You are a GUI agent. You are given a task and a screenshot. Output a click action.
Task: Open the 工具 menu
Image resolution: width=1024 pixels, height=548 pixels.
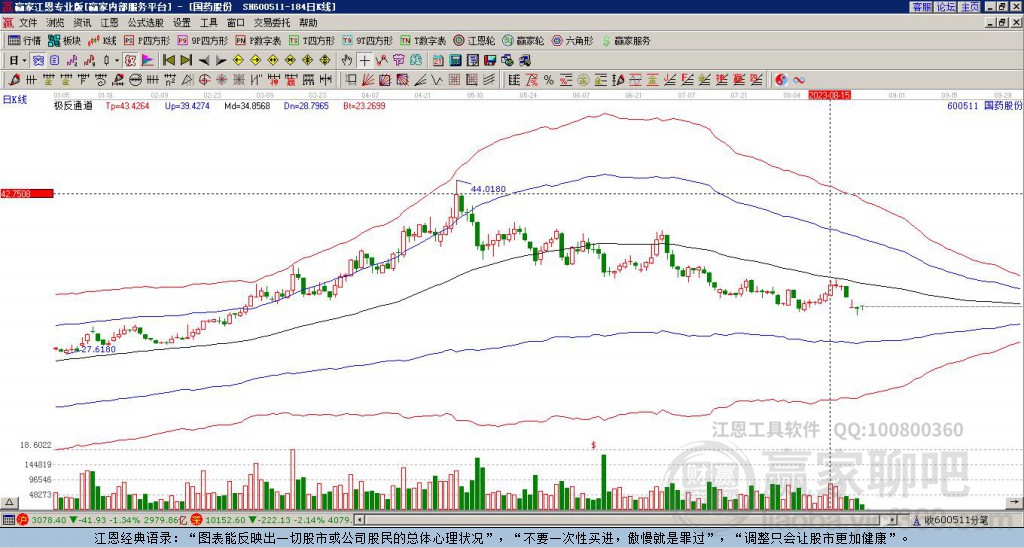(x=208, y=23)
